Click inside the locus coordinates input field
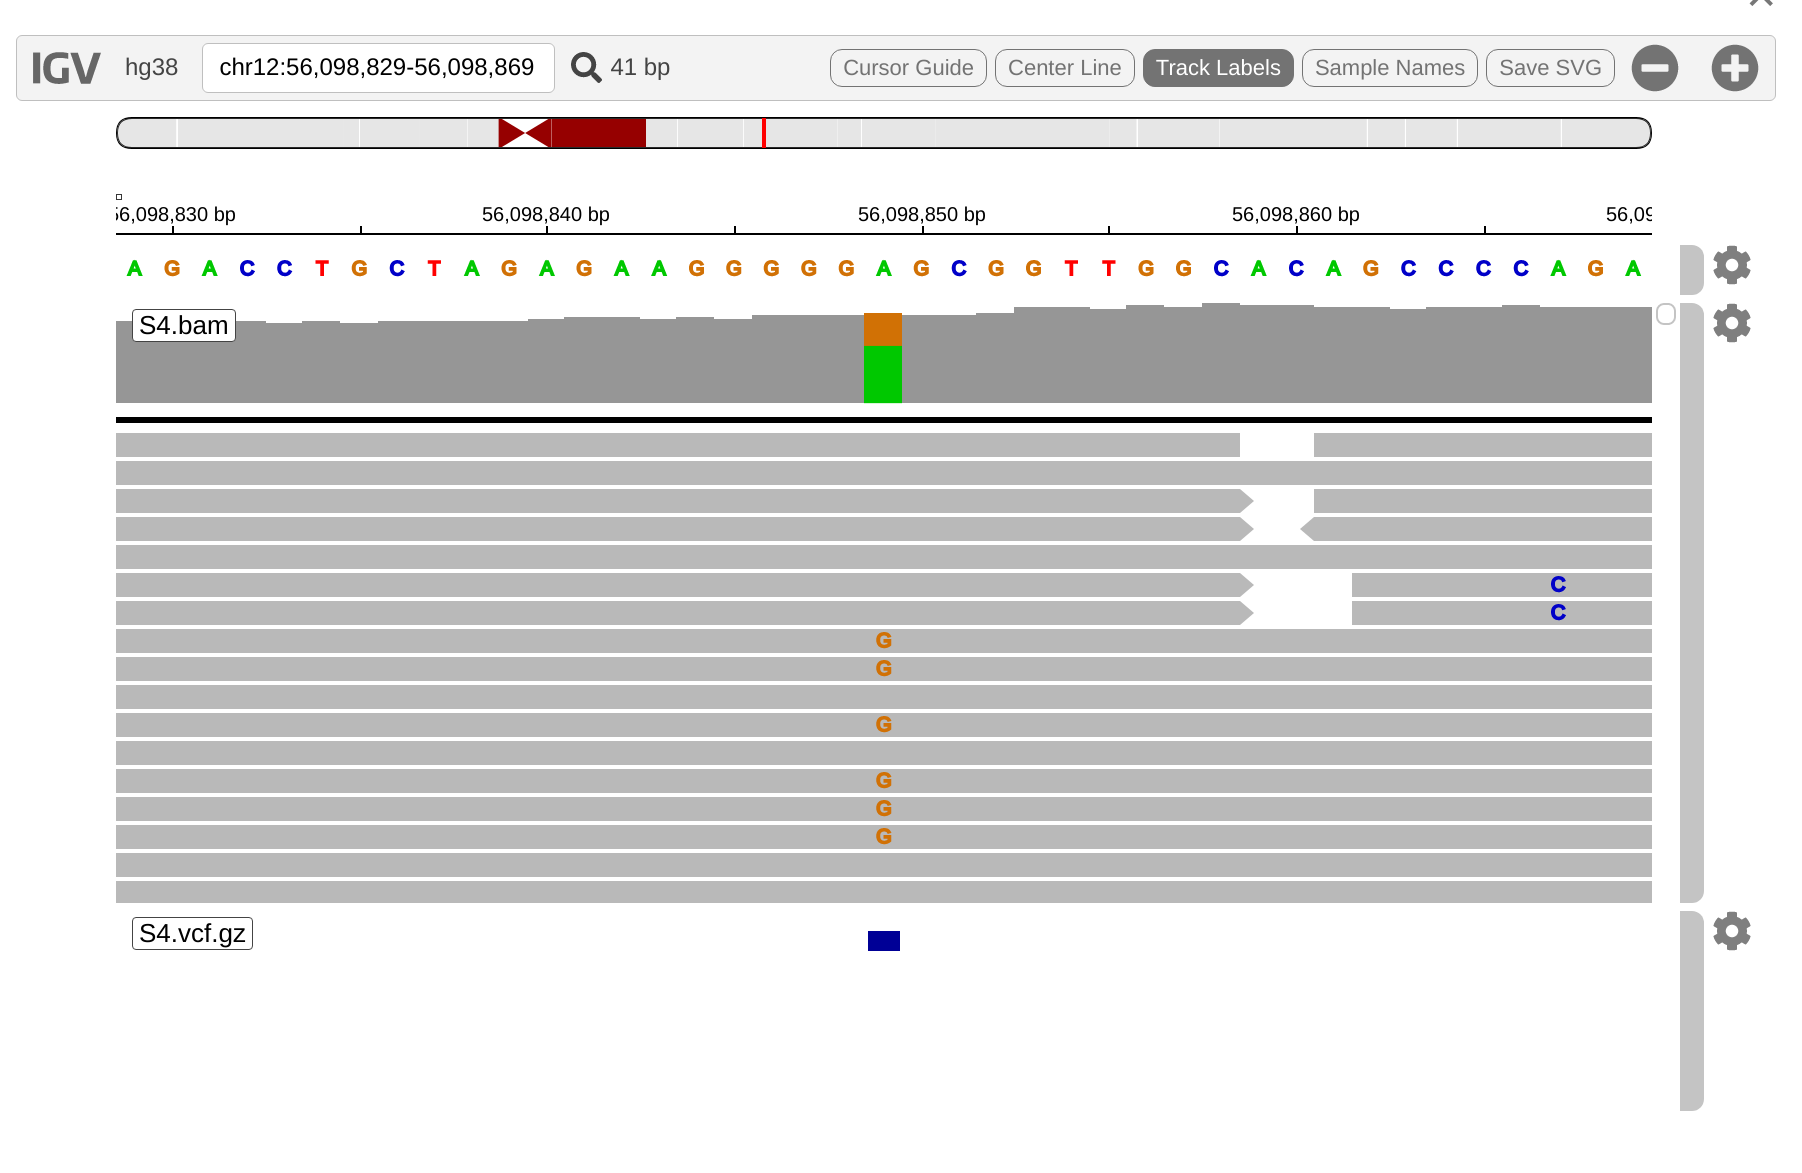1802x1173 pixels. [377, 67]
